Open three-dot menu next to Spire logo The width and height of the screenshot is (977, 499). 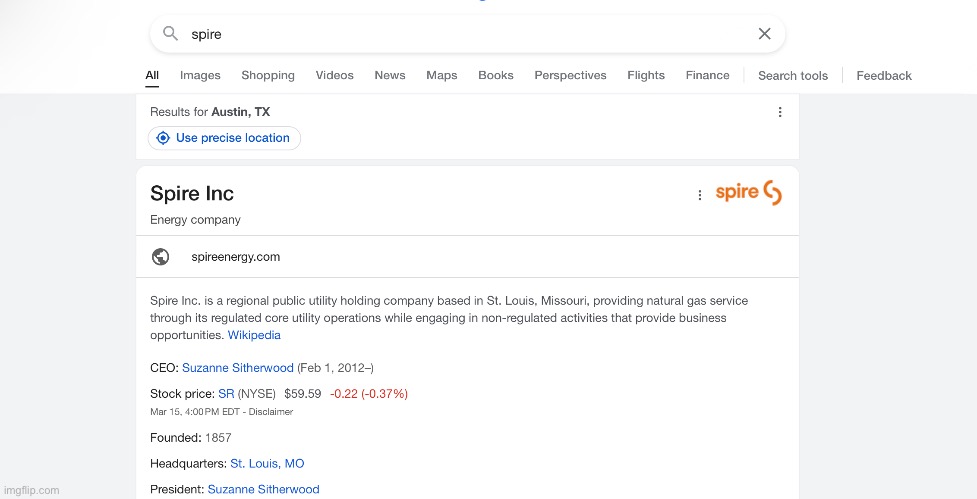pyautogui.click(x=700, y=195)
